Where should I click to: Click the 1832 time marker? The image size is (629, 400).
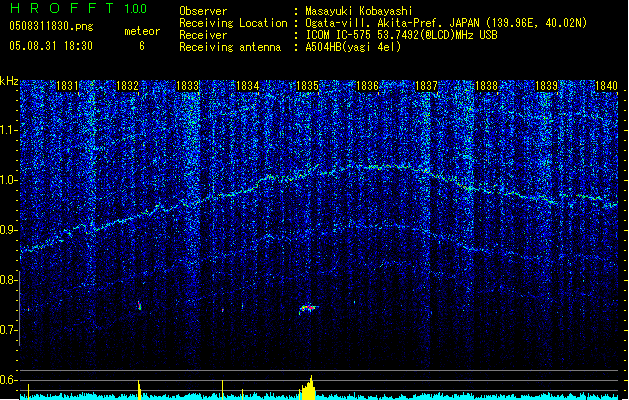pos(127,86)
